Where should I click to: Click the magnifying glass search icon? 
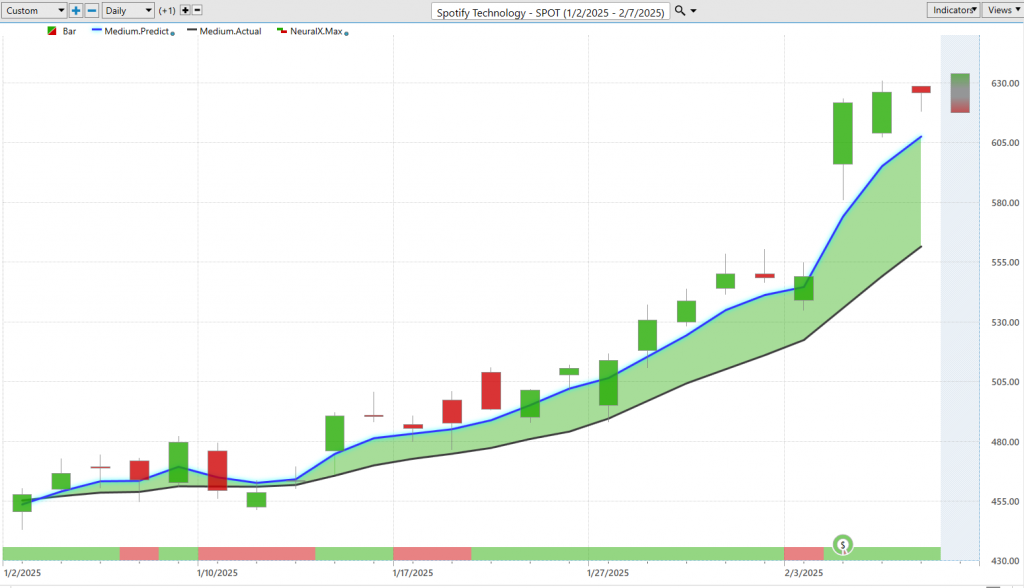[680, 10]
